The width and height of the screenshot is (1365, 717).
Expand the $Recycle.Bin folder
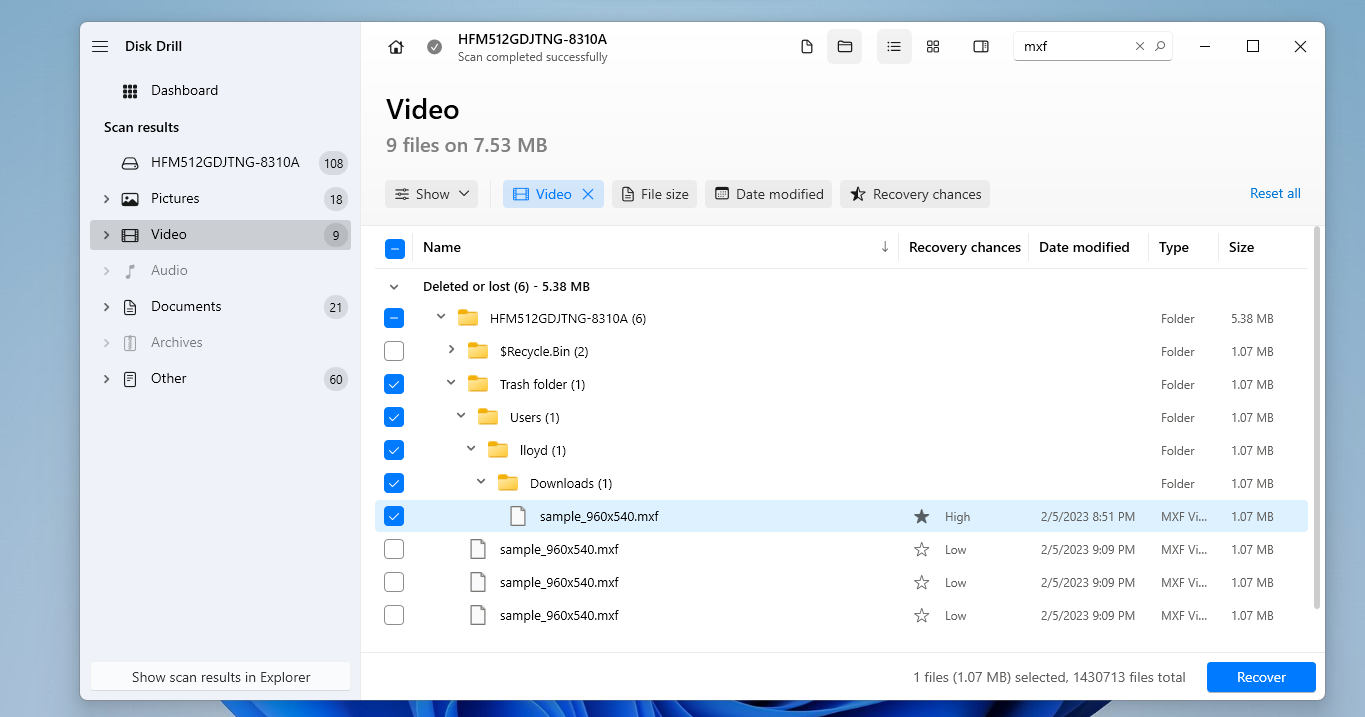point(451,350)
